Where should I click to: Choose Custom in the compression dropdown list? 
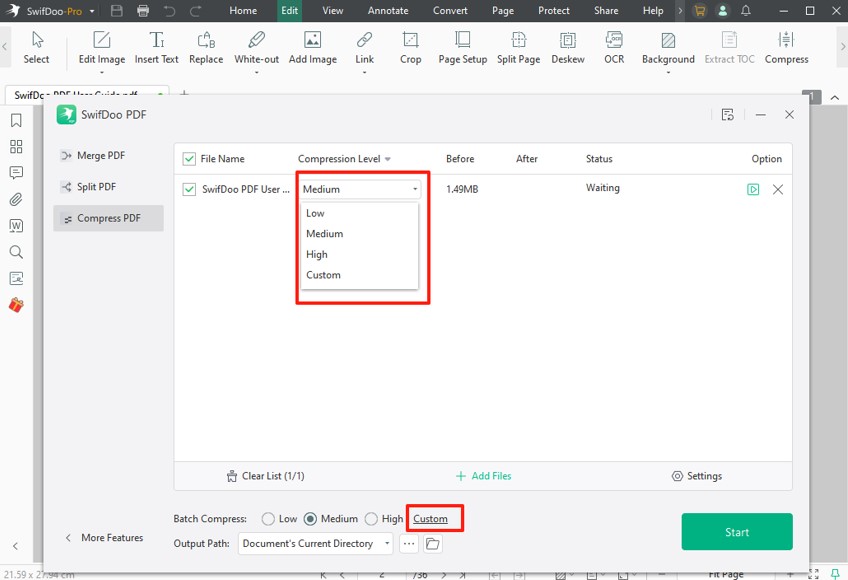click(359, 275)
